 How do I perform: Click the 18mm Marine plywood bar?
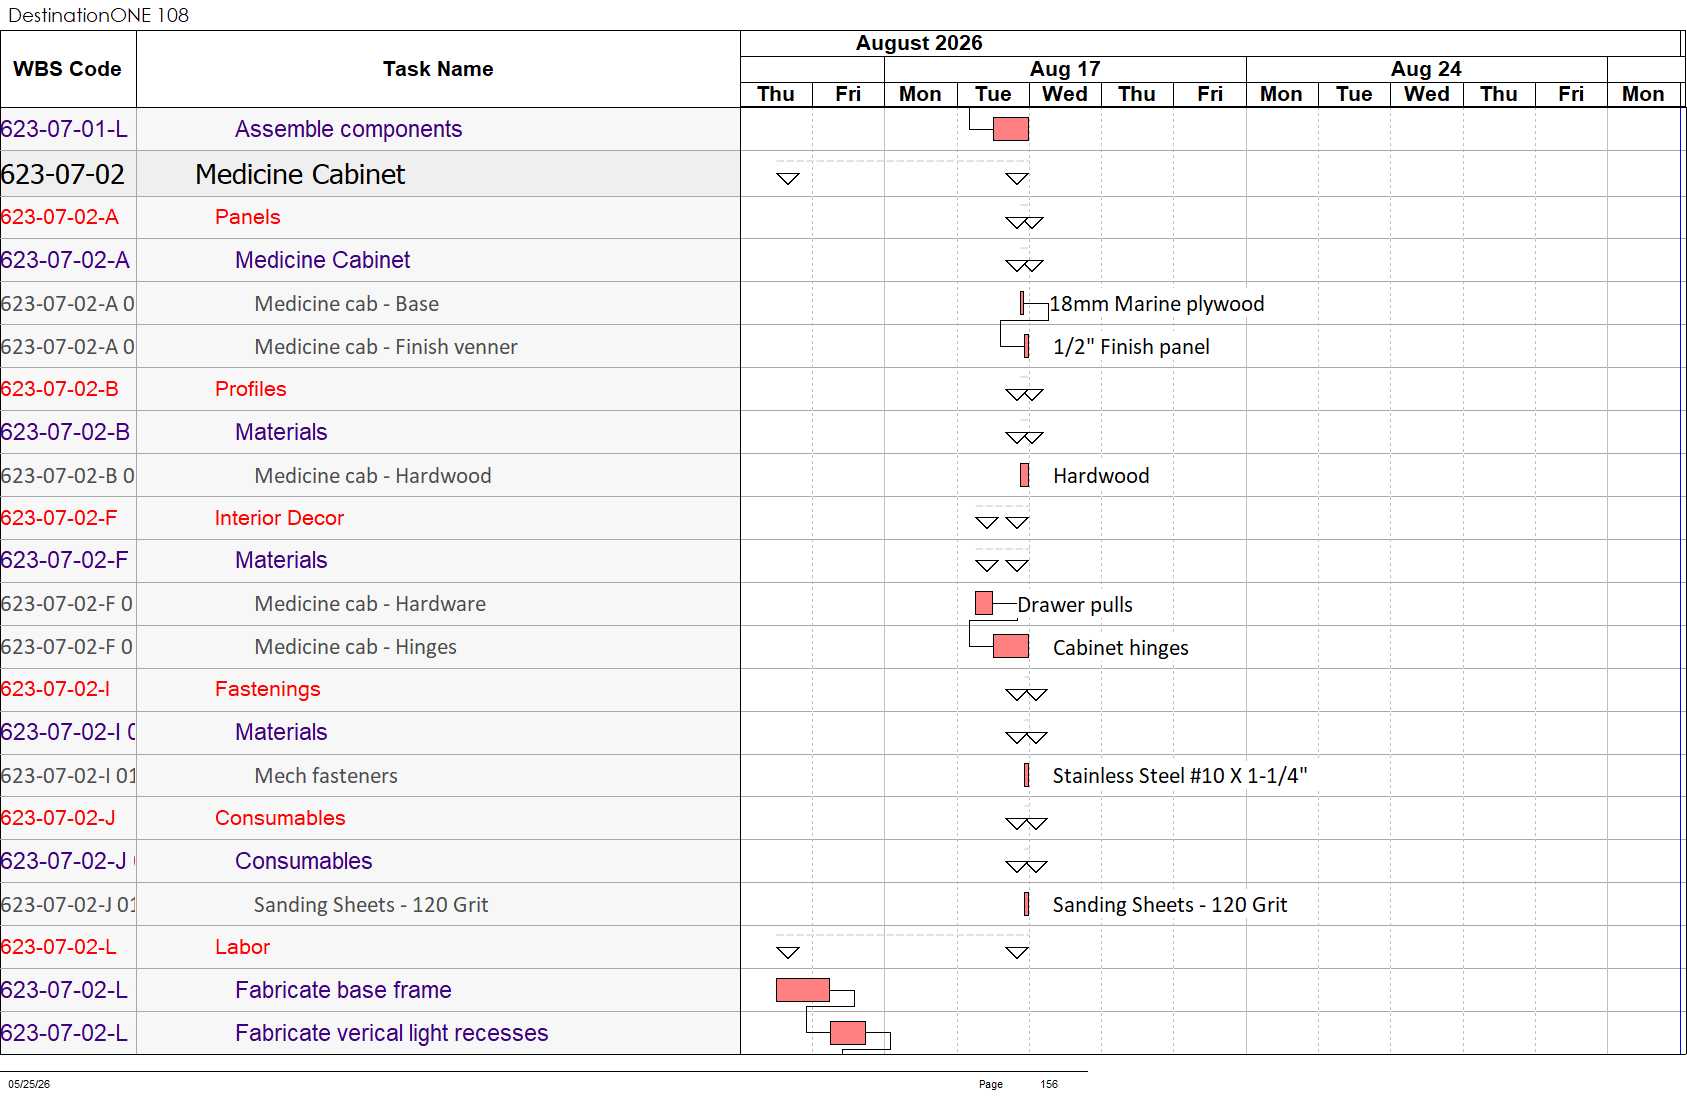1022,303
